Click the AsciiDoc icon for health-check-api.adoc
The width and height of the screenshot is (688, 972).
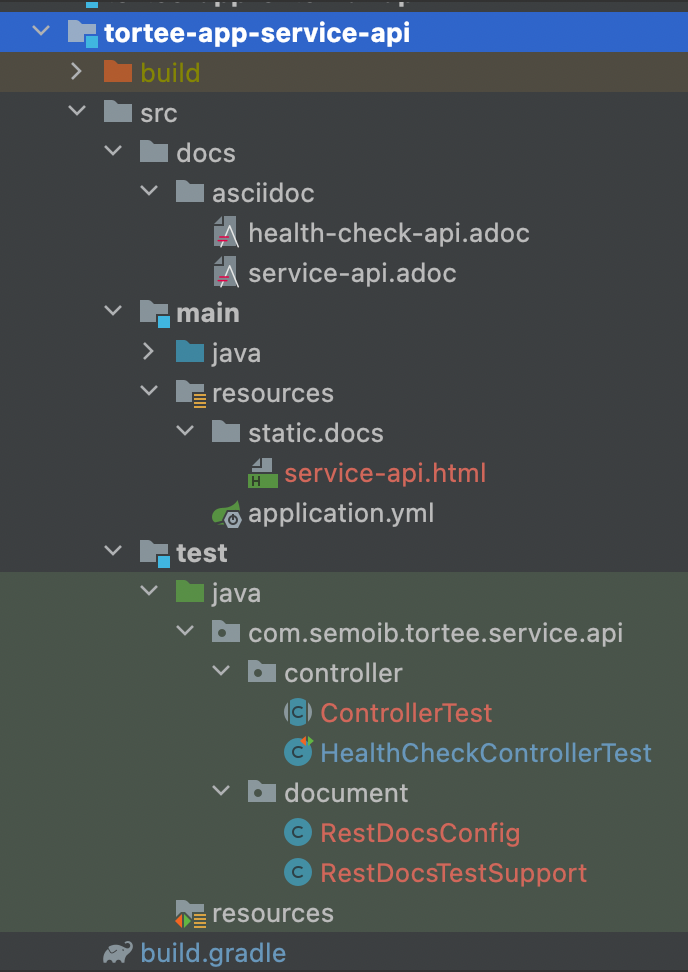(x=226, y=234)
